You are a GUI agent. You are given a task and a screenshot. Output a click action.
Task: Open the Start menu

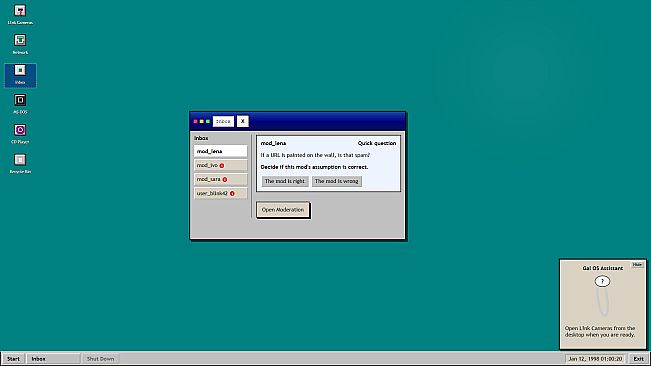[x=13, y=359]
